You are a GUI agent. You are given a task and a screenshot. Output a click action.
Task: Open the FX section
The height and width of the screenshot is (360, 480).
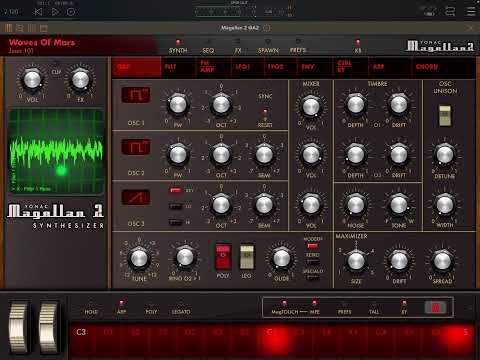click(238, 47)
